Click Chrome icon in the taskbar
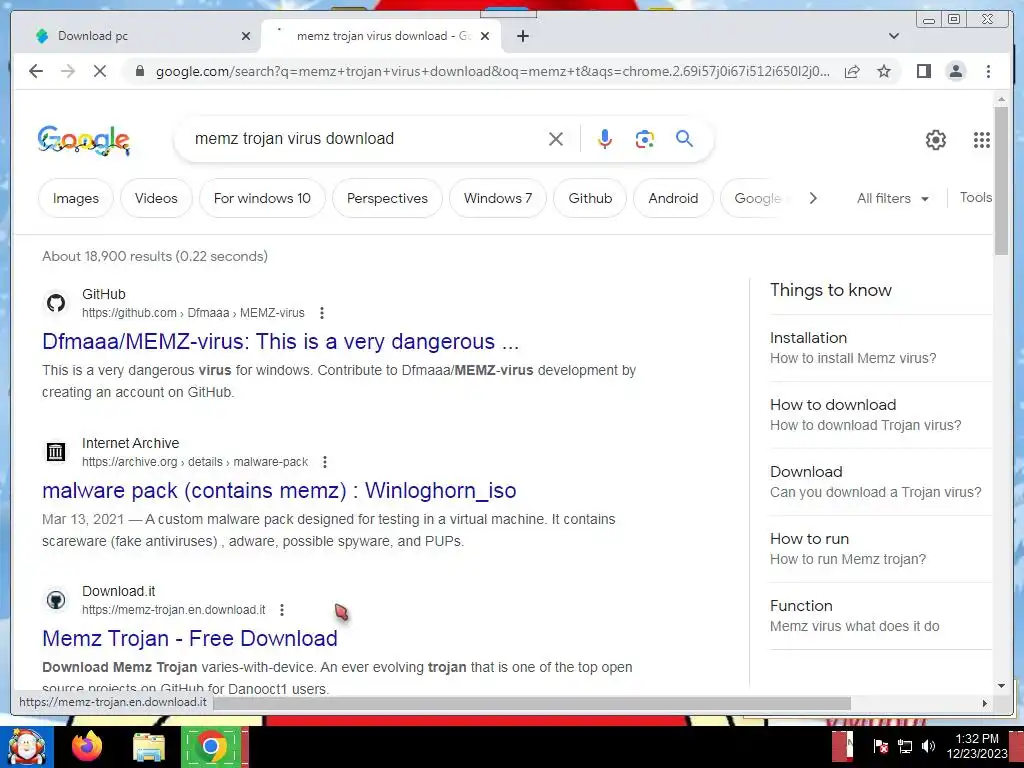 click(x=210, y=746)
